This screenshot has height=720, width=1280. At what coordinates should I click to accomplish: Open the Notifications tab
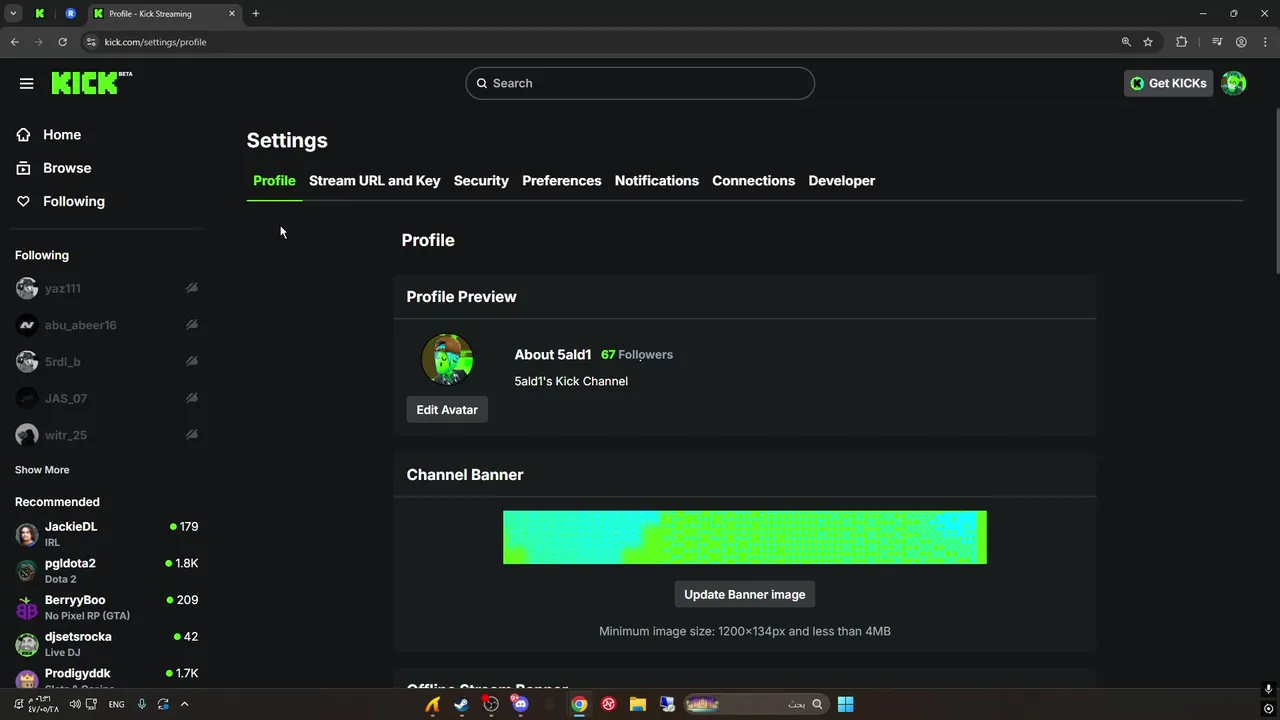coord(656,181)
